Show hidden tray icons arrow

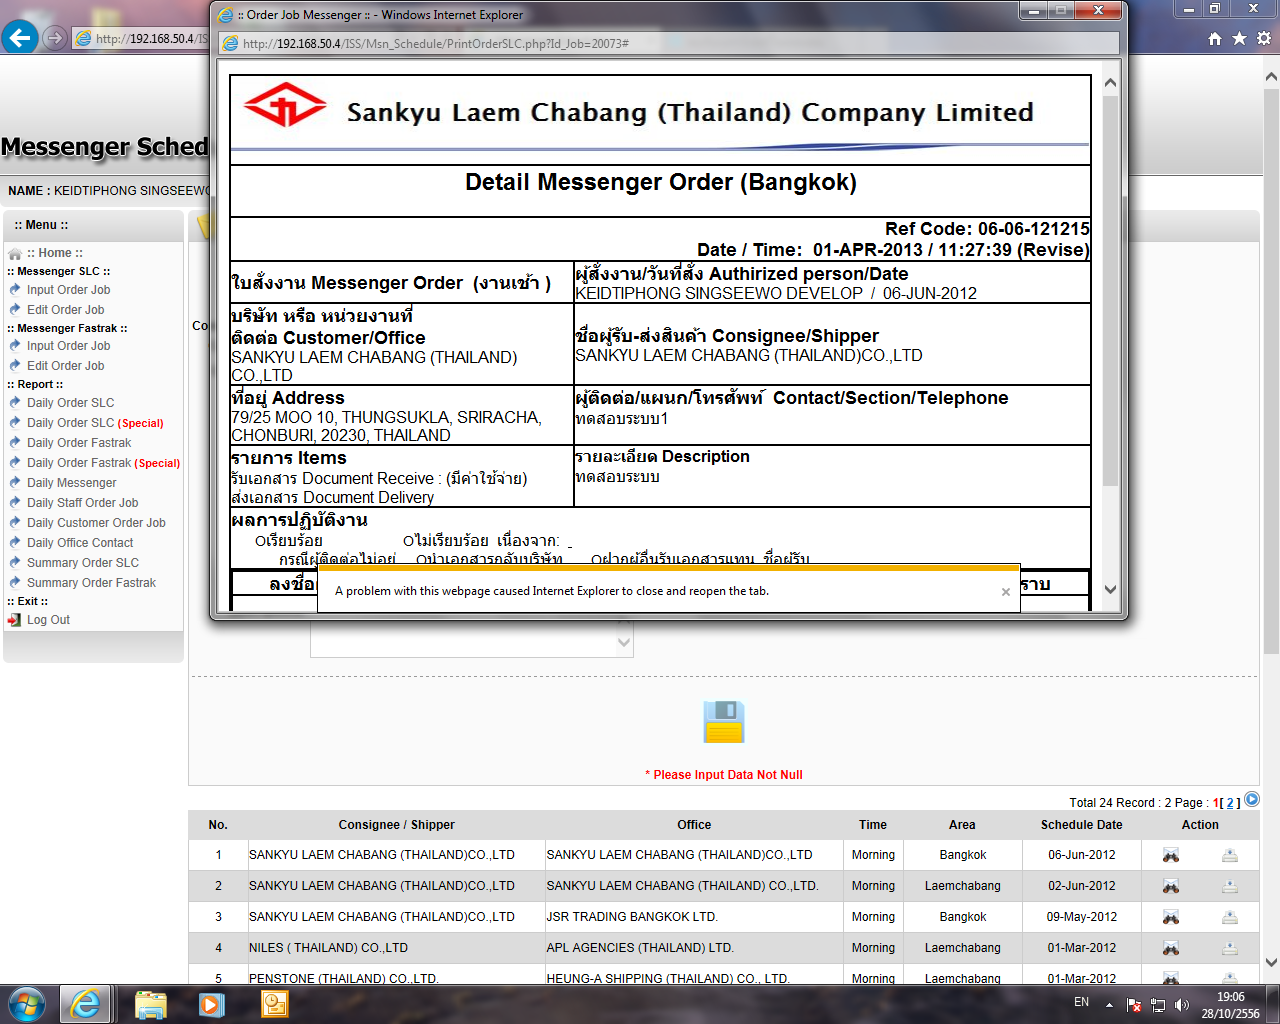(x=1109, y=1005)
